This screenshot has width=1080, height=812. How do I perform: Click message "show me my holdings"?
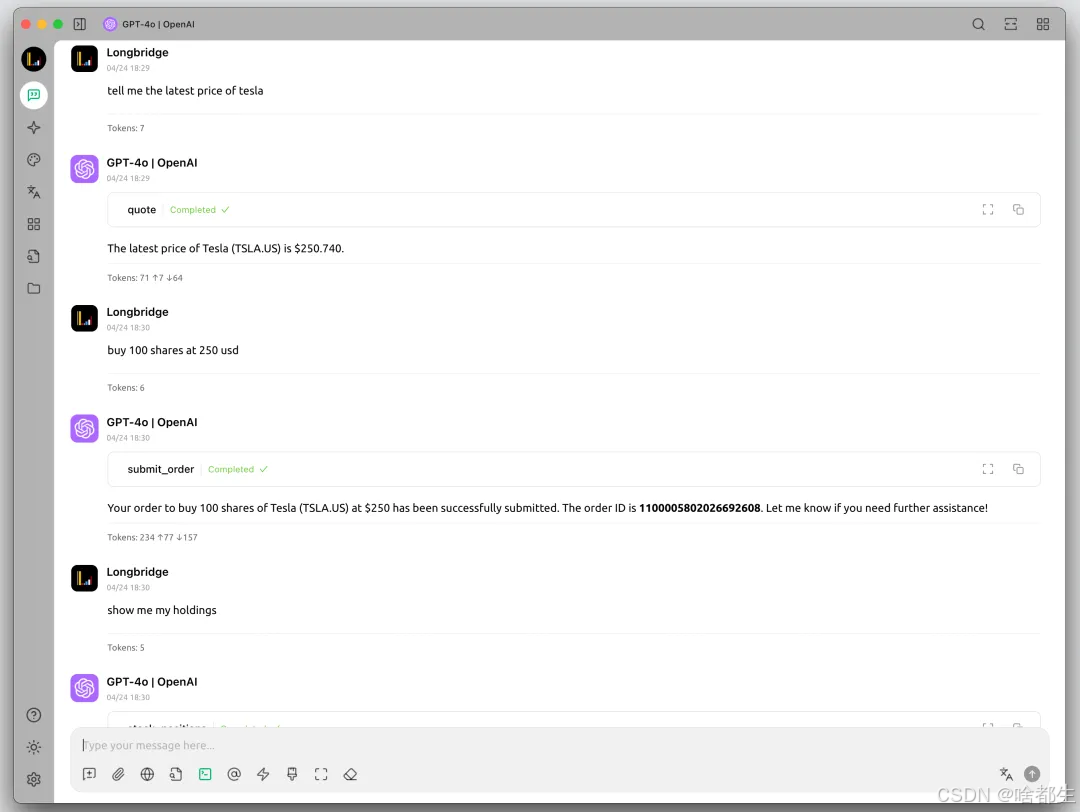[162, 610]
